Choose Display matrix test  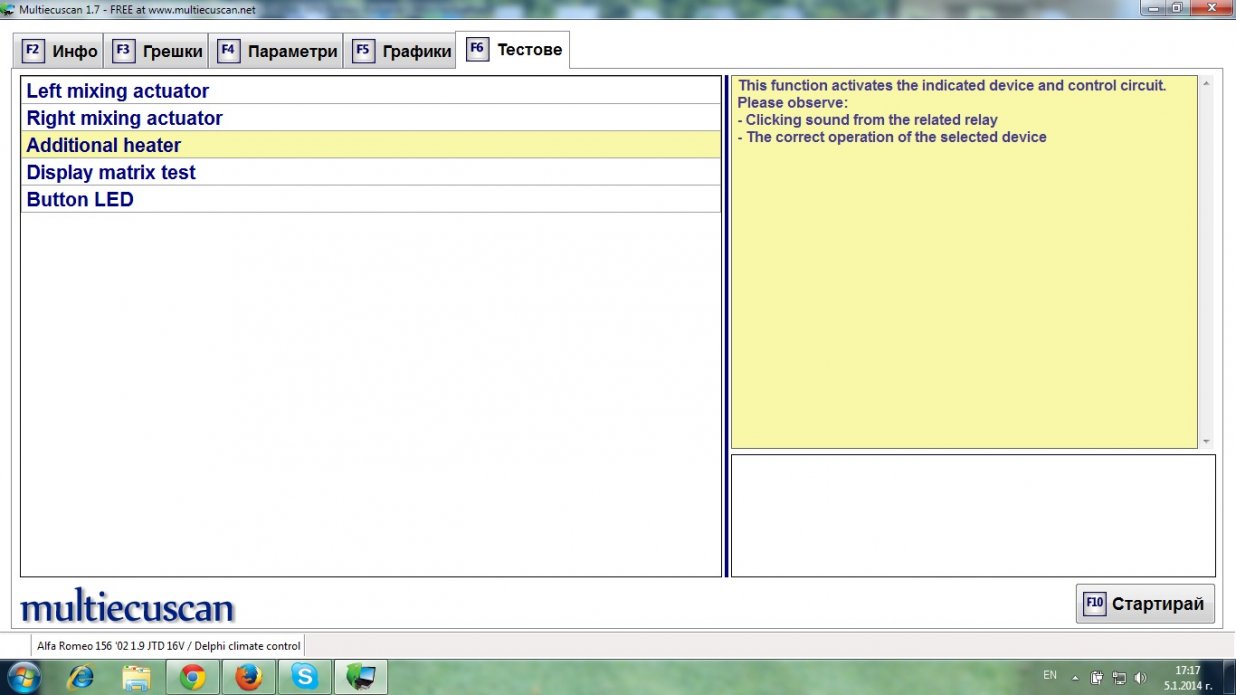click(370, 172)
